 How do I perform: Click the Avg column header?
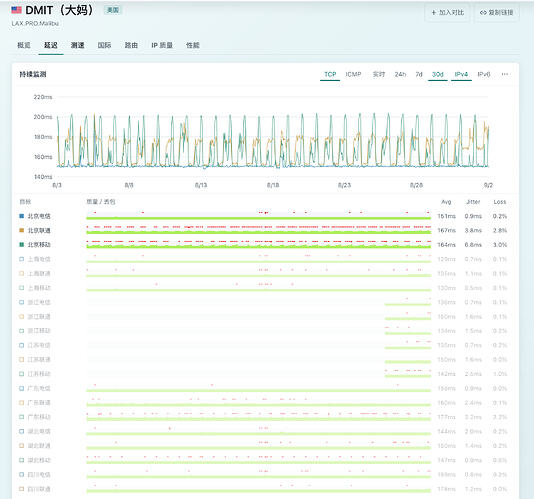446,202
